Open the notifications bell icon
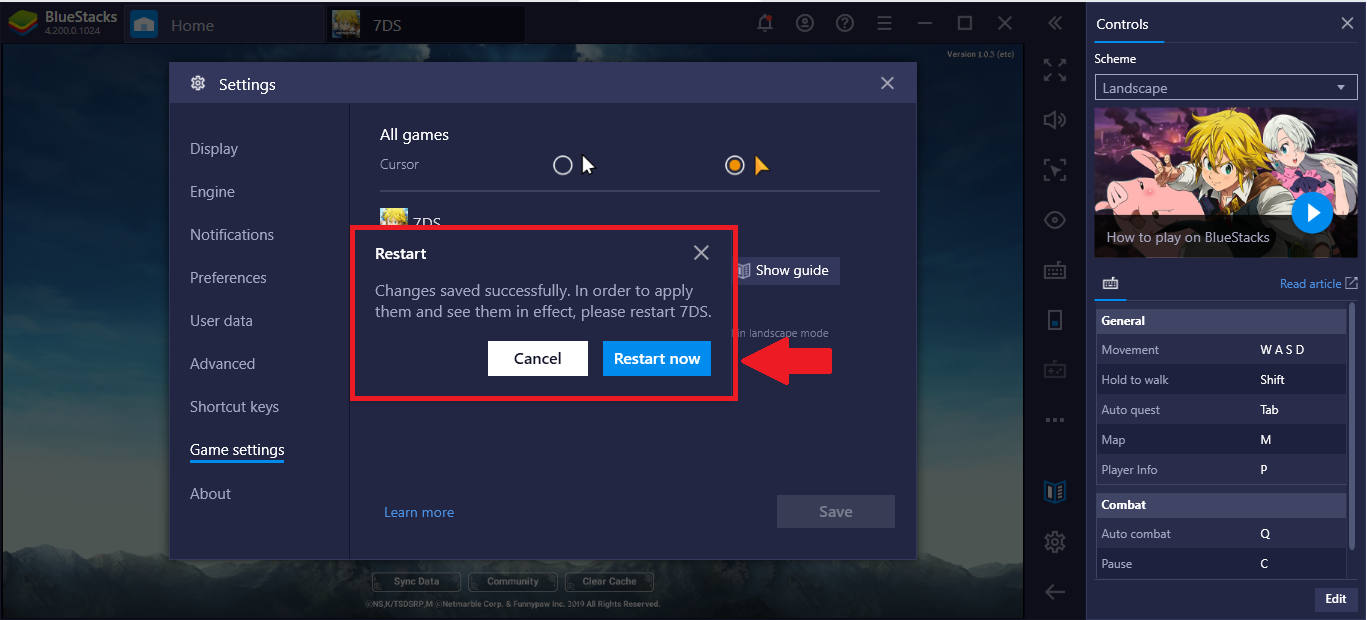Image resolution: width=1367 pixels, height=620 pixels. pyautogui.click(x=765, y=23)
